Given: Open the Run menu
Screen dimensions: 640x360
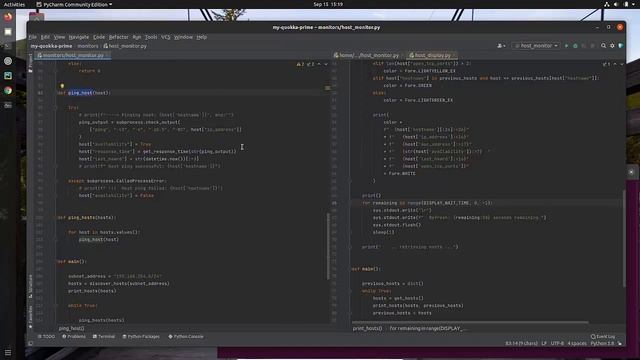Looking at the screenshot, I should [137, 37].
